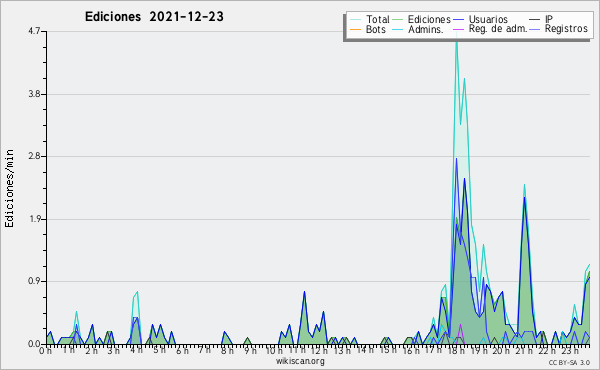Click the 'Reg. de adm.' legend label
600x370 pixels.
coord(498,29)
